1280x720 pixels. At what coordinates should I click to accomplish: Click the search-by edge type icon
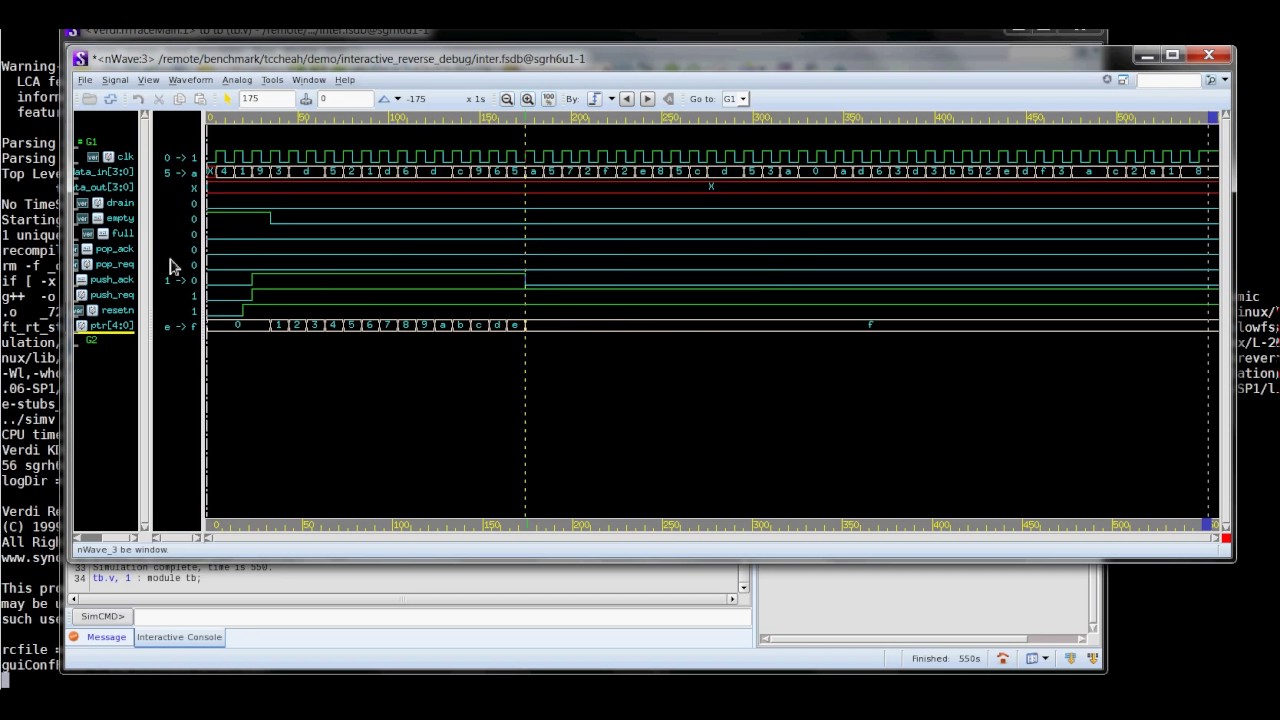coord(594,99)
